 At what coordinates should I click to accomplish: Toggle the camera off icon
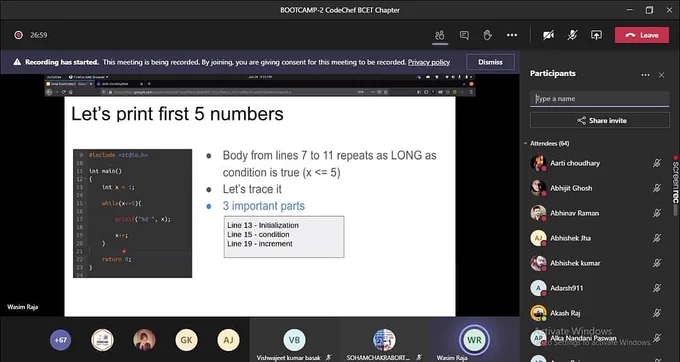coord(548,35)
